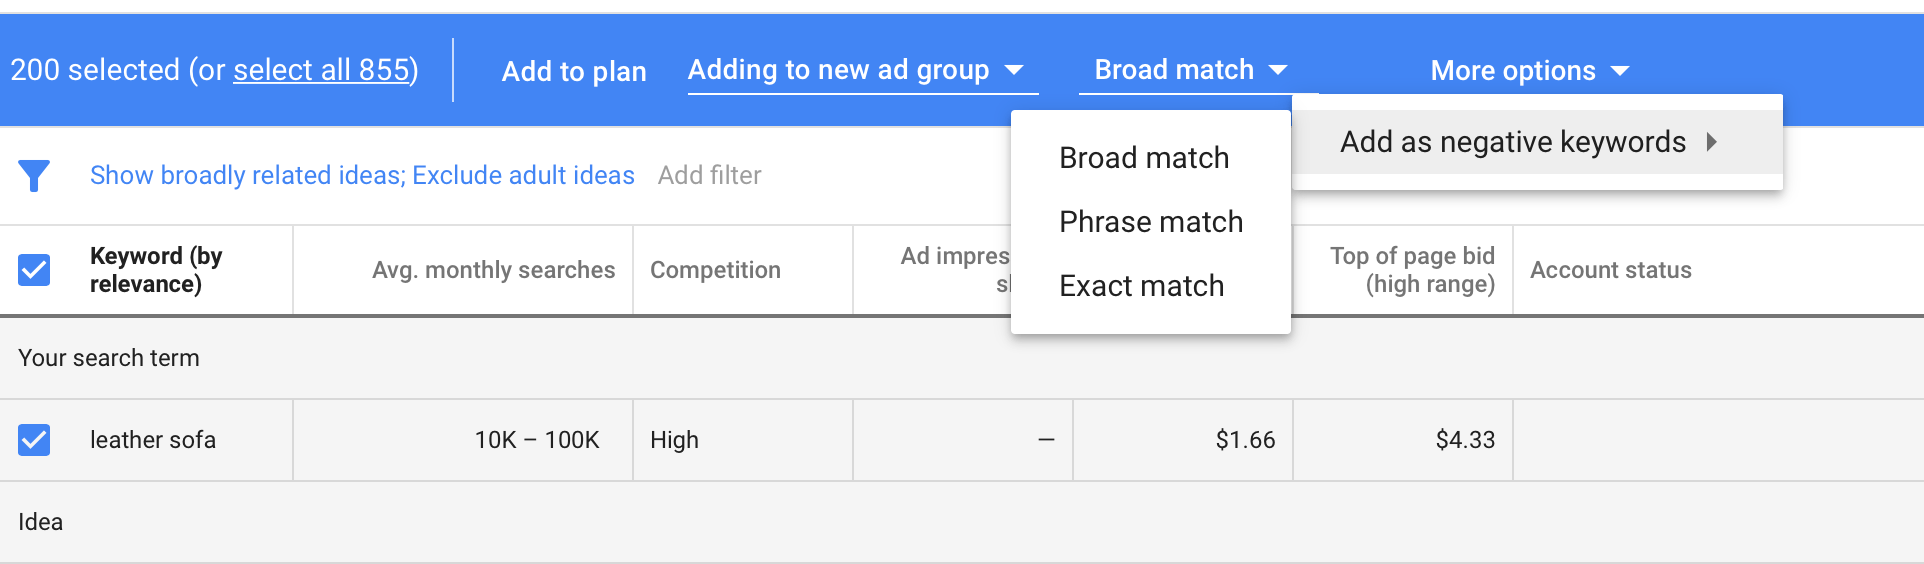
Task: Click arrow beside Add as negative keywords
Action: click(x=1712, y=142)
